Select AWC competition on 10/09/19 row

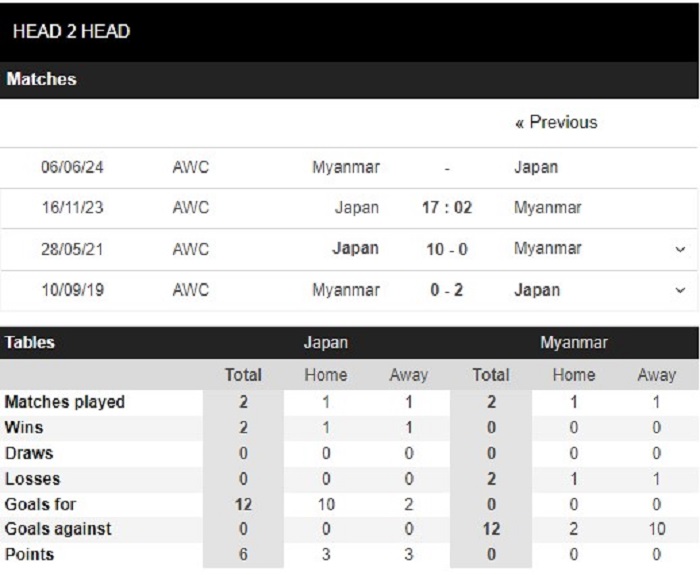191,290
